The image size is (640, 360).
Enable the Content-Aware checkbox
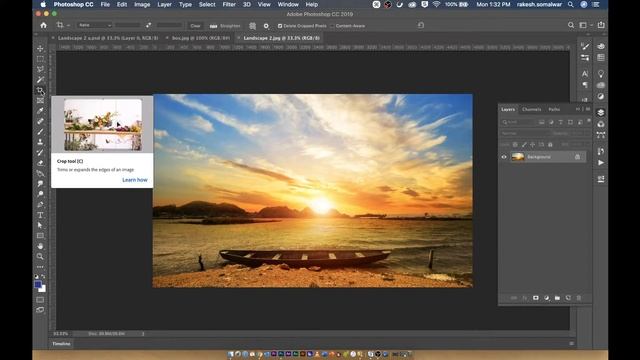pyautogui.click(x=332, y=26)
